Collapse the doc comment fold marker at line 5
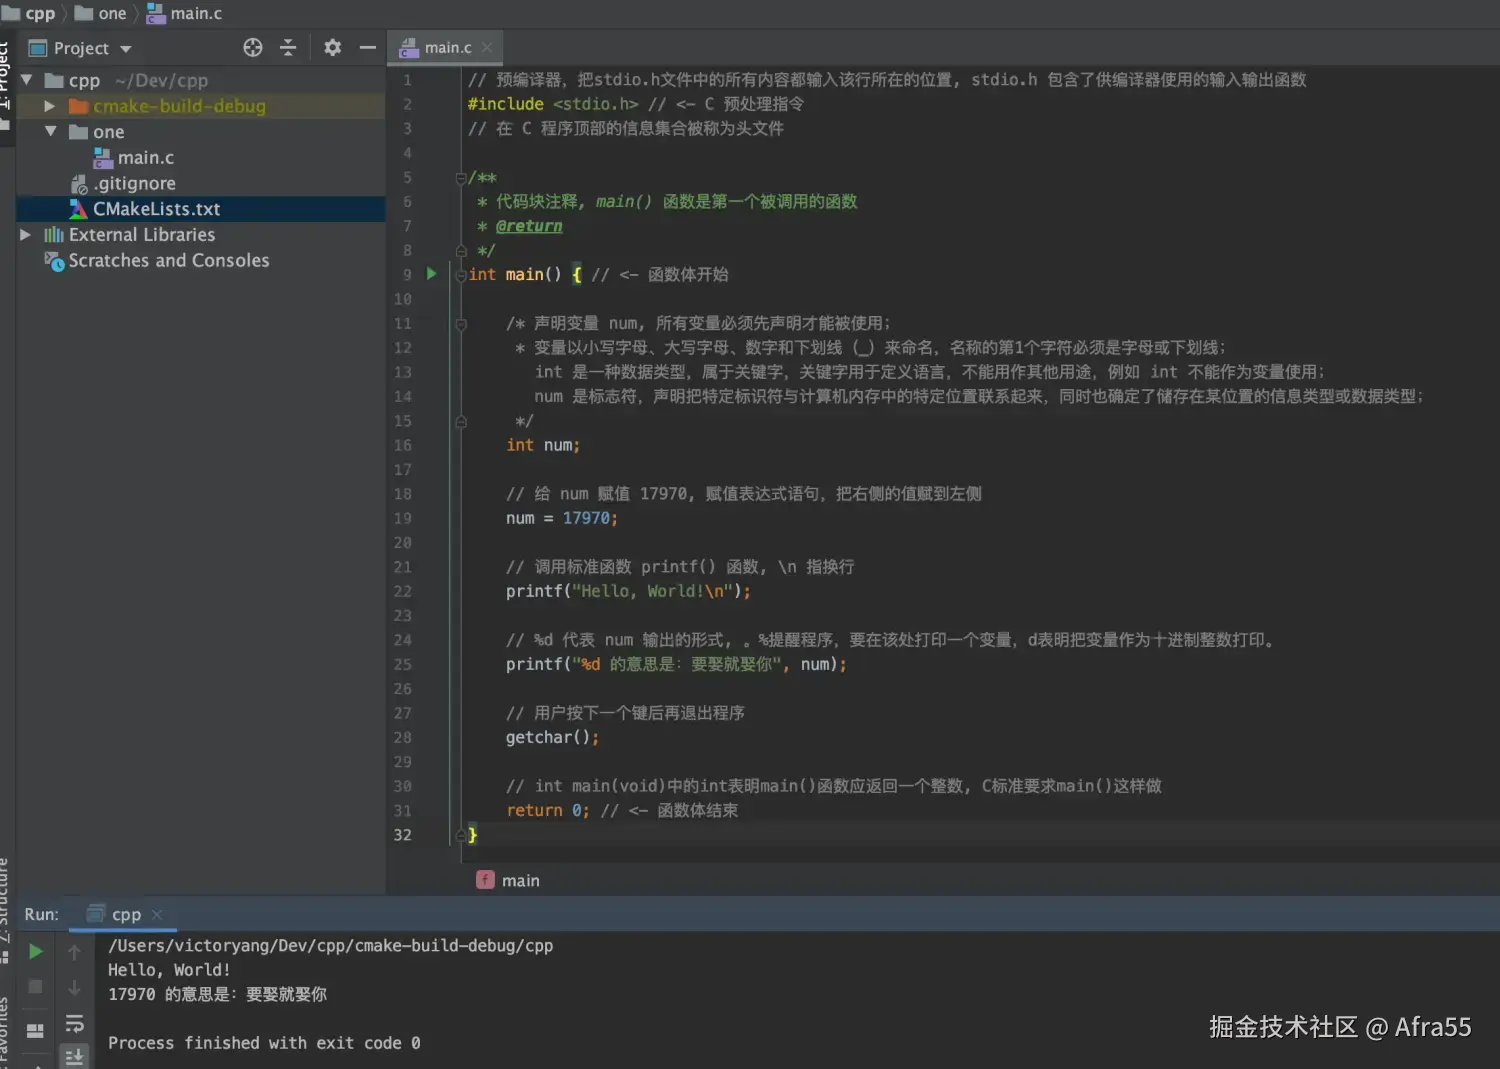The width and height of the screenshot is (1500, 1069). point(461,178)
